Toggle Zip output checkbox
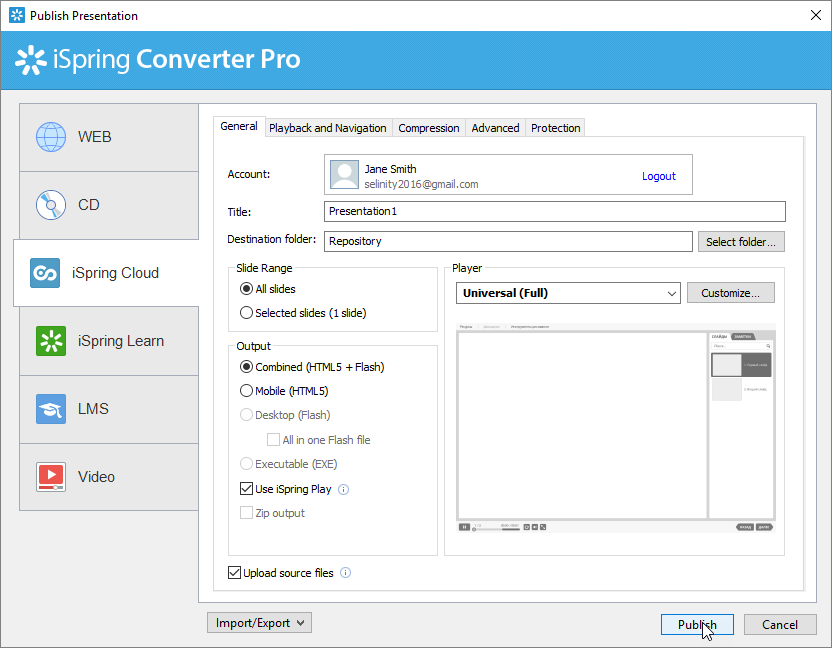The image size is (832, 648). (246, 513)
